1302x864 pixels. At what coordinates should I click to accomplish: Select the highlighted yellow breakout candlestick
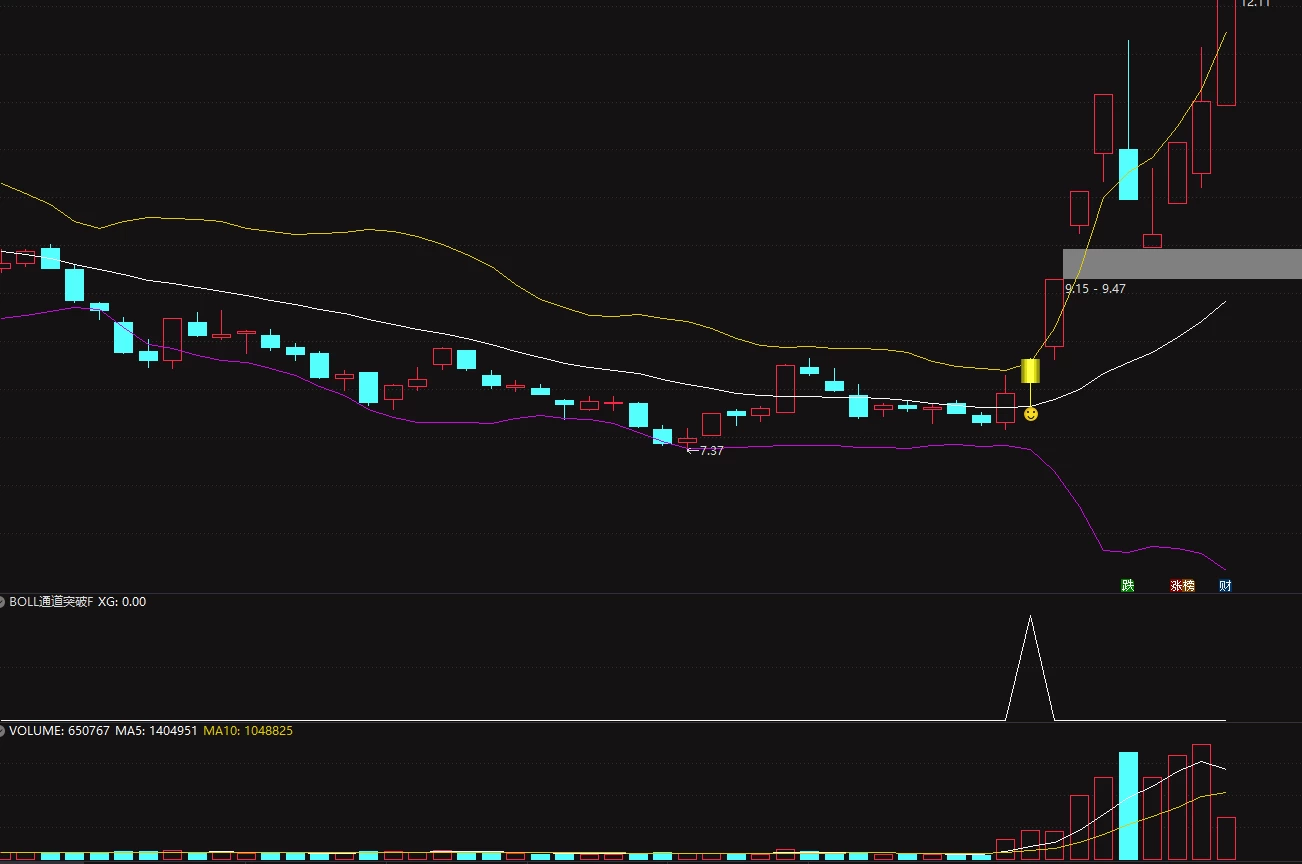point(1030,371)
